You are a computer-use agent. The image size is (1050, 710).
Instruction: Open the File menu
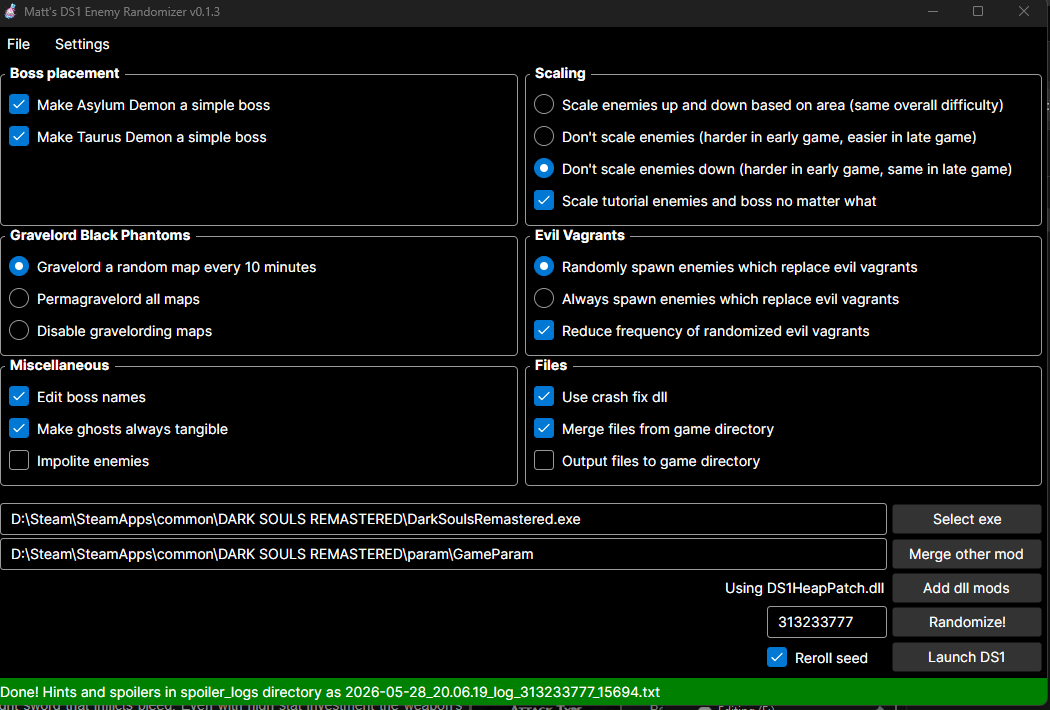click(19, 44)
